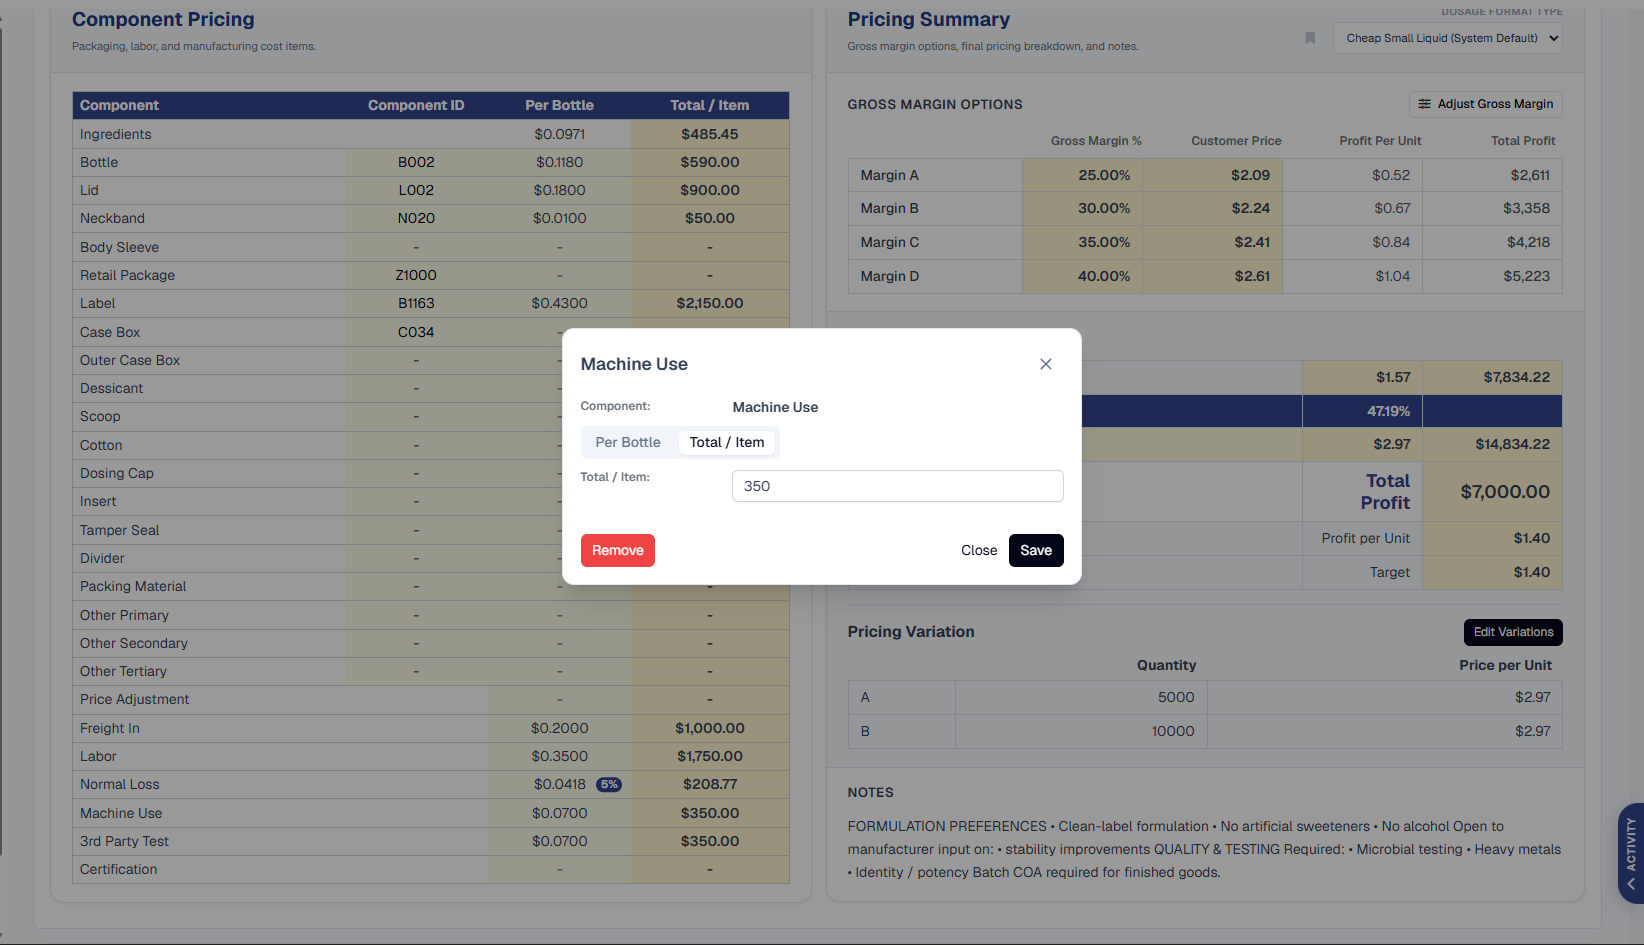
Task: Save the Machine Use value
Action: tap(1036, 550)
